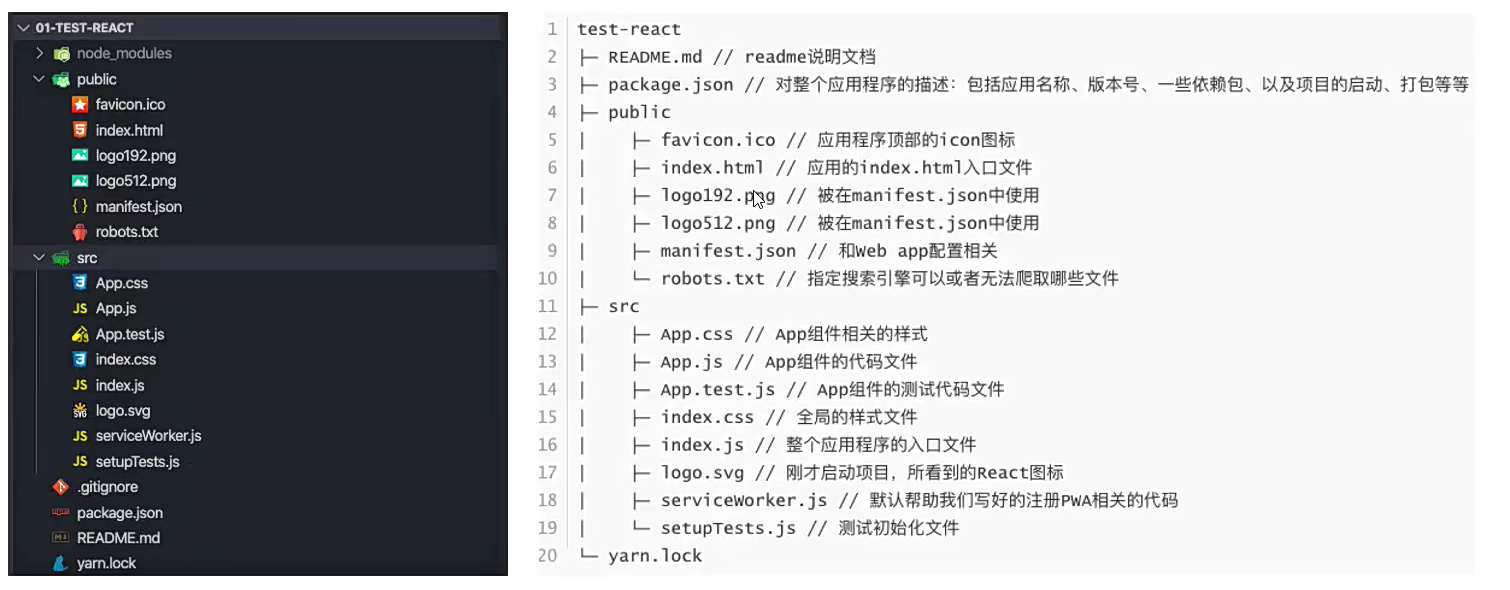Open README.md file
This screenshot has height=590, width=1510.
coord(118,538)
